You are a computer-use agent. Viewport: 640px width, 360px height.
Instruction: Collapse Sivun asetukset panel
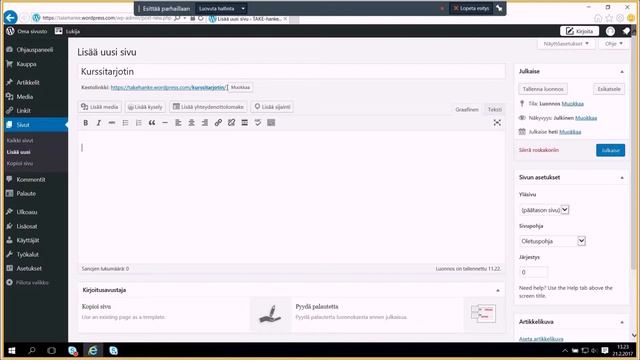point(622,178)
